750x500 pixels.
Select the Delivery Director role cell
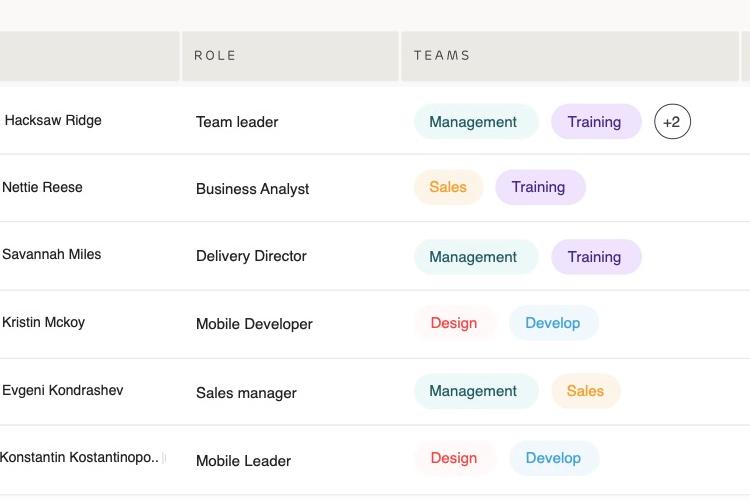coord(251,256)
